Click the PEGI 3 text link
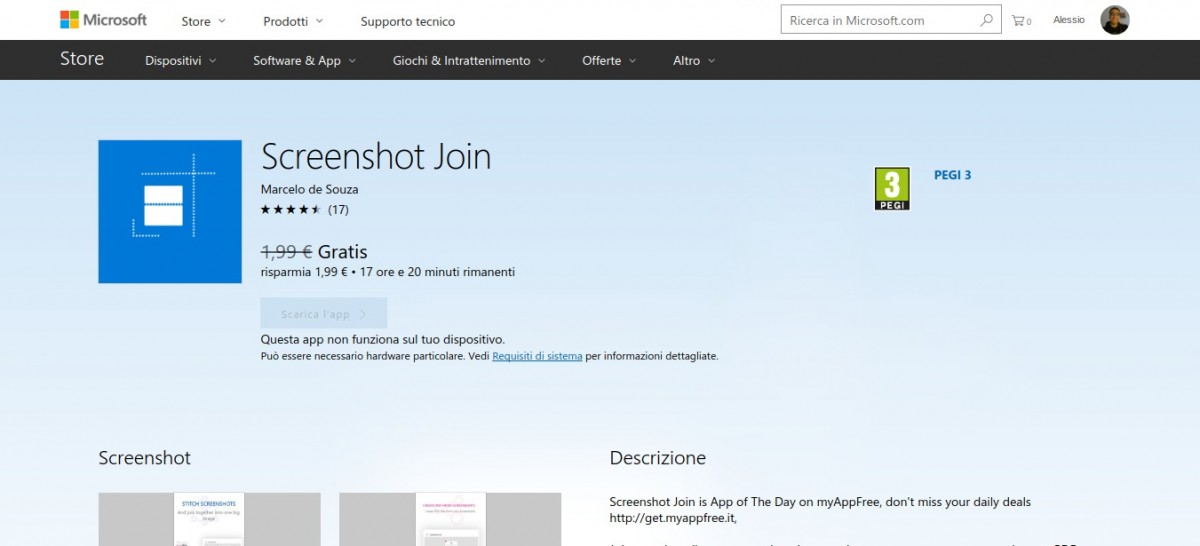 click(952, 175)
